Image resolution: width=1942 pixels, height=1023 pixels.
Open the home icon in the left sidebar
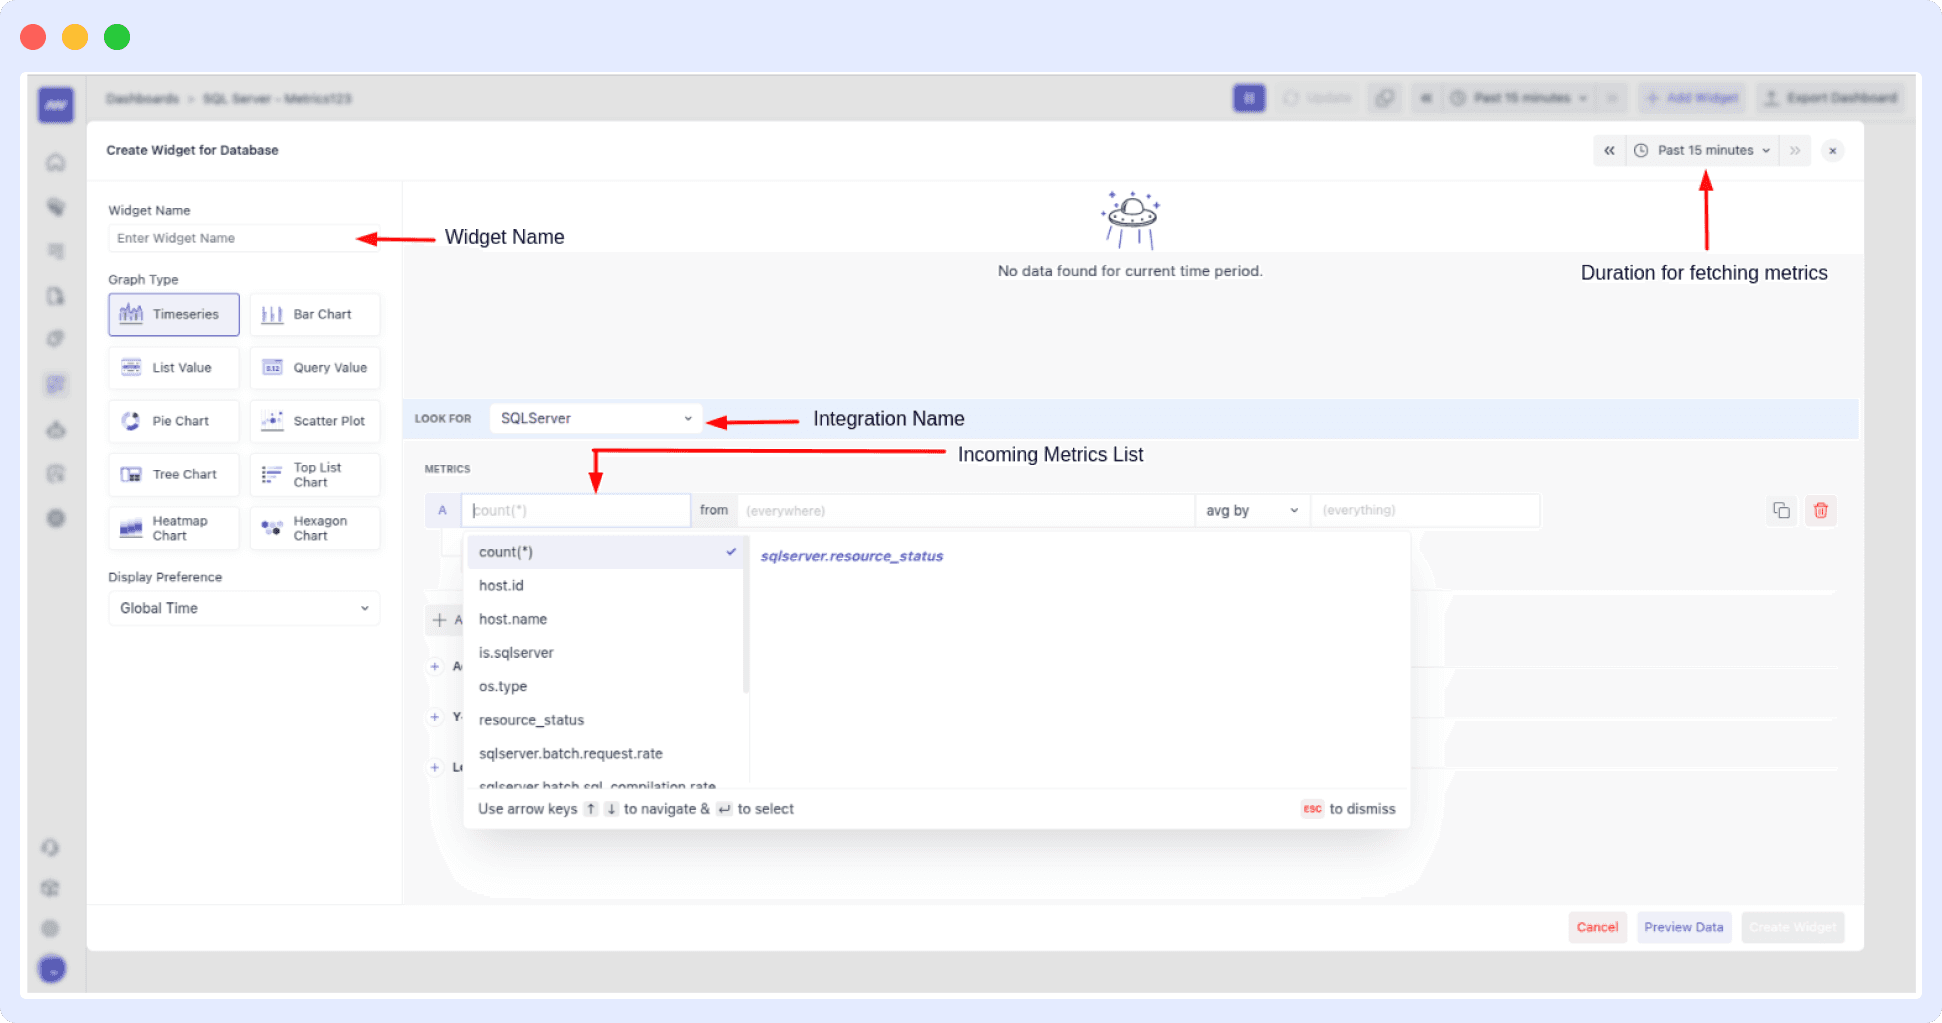55,161
